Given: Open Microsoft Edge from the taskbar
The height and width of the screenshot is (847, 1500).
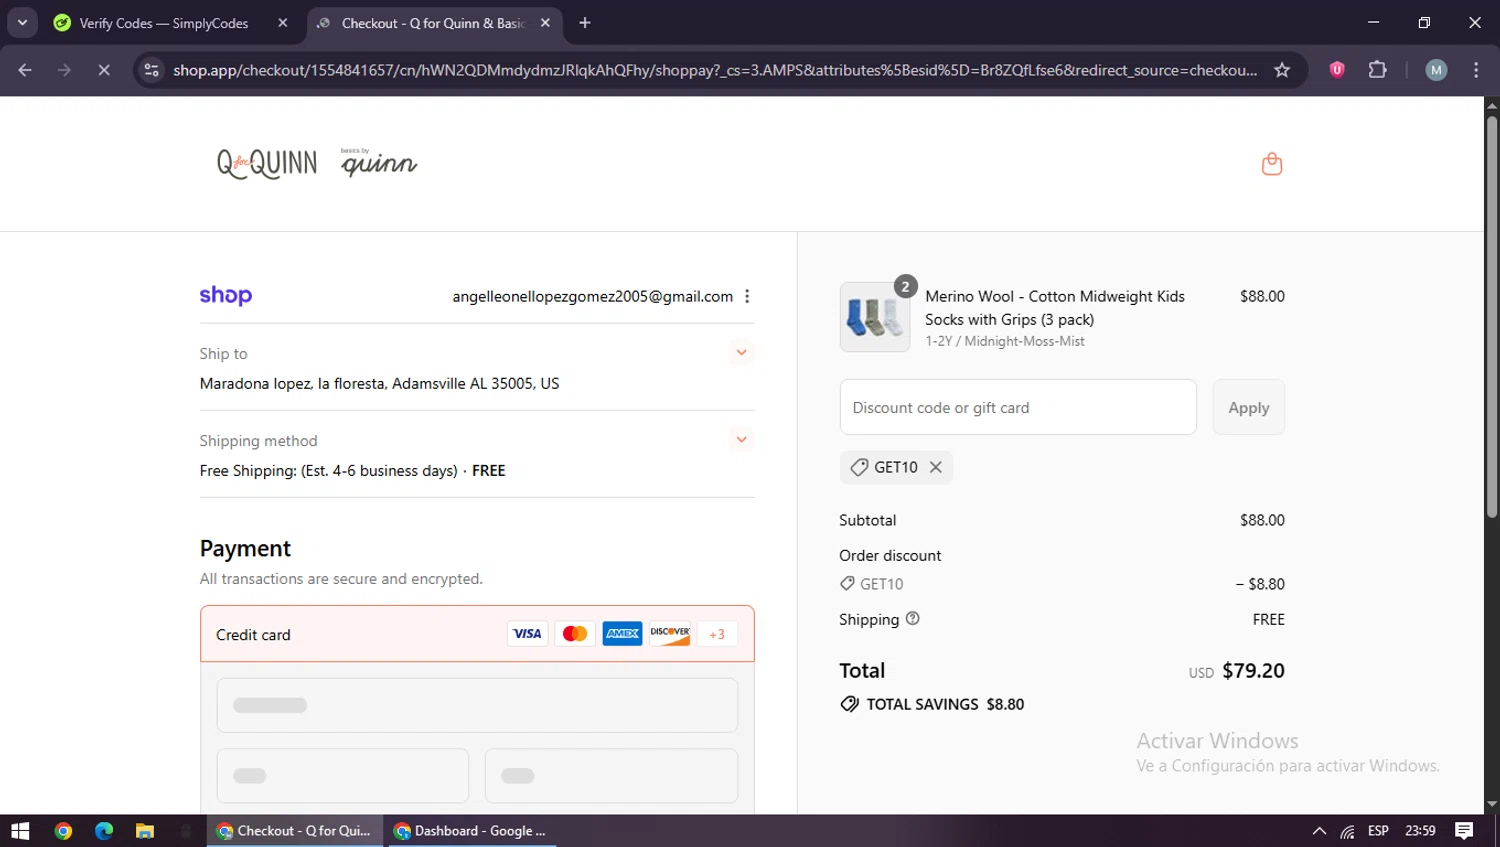Looking at the screenshot, I should click(x=104, y=831).
